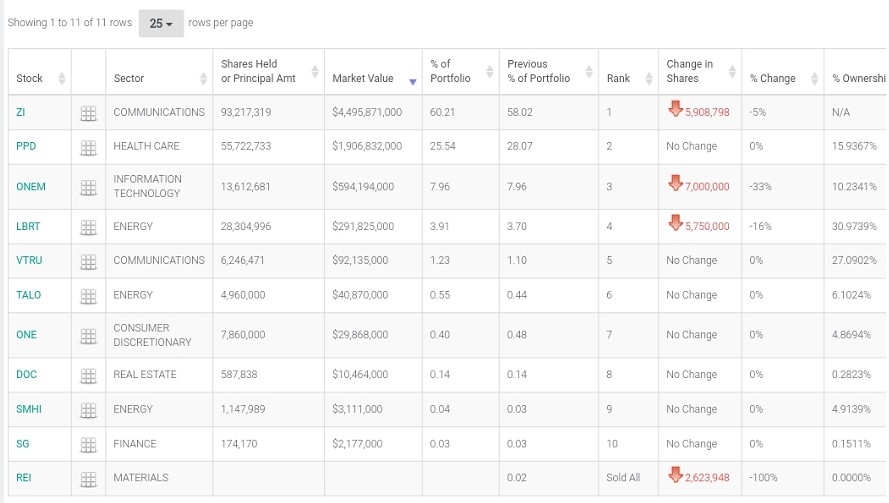Open the ZI stock link
This screenshot has height=503, width=889.
tap(21, 112)
